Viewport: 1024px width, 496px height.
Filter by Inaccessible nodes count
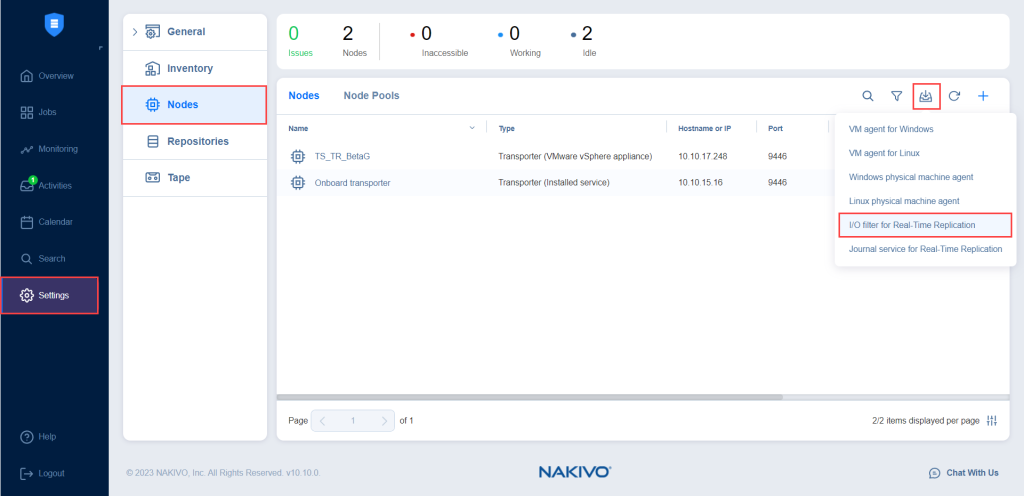[439, 42]
